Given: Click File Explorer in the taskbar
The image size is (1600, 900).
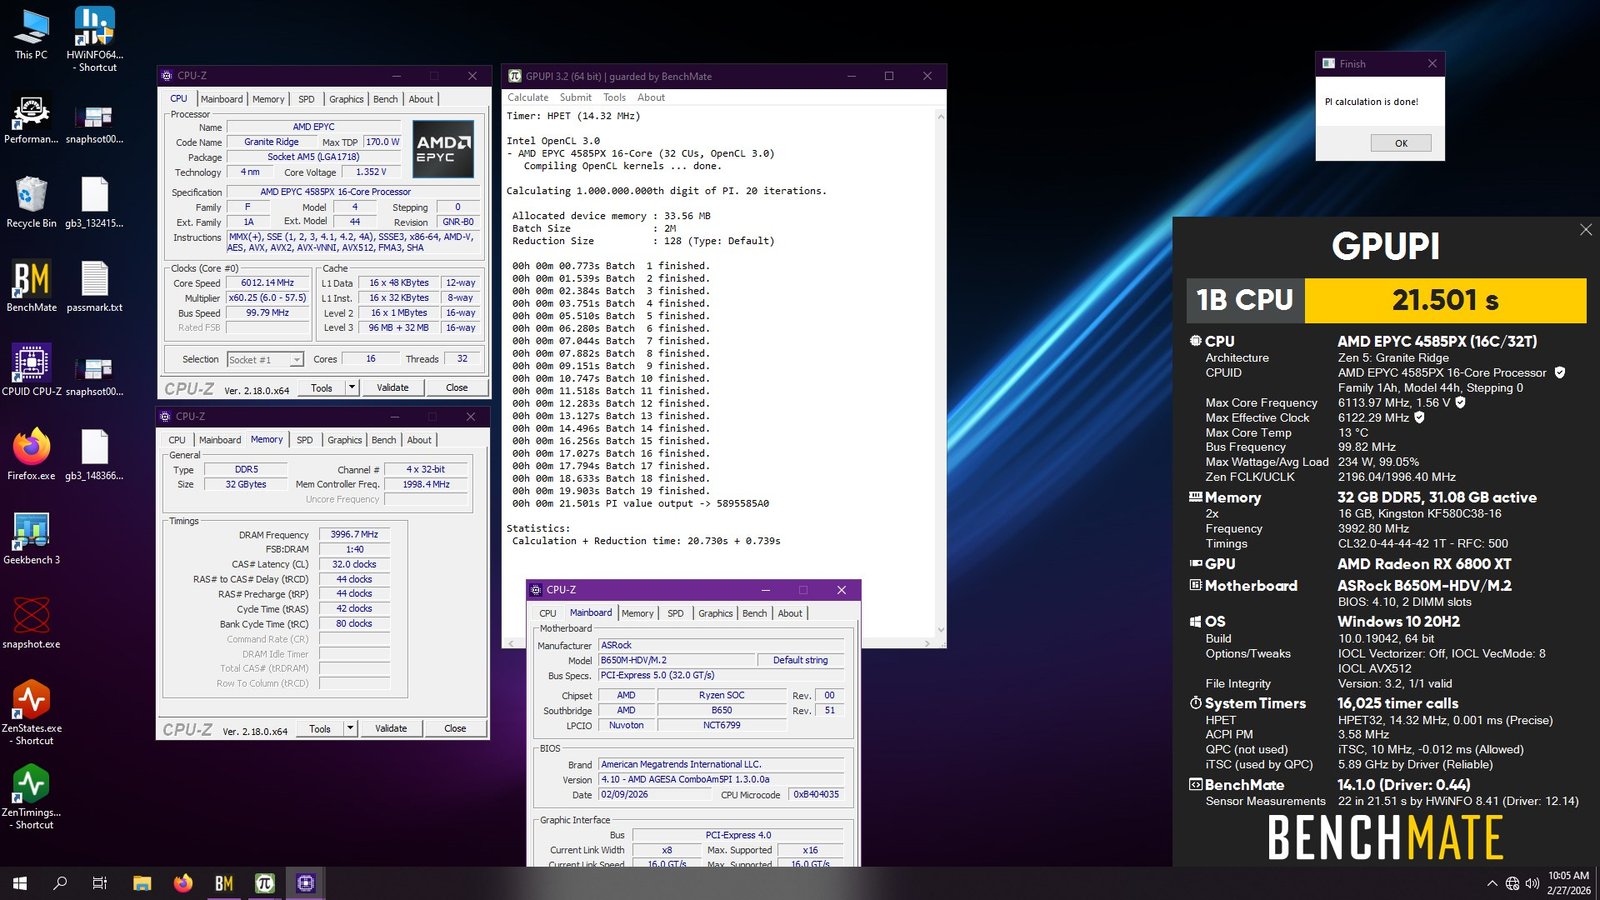Looking at the screenshot, I should coord(142,883).
